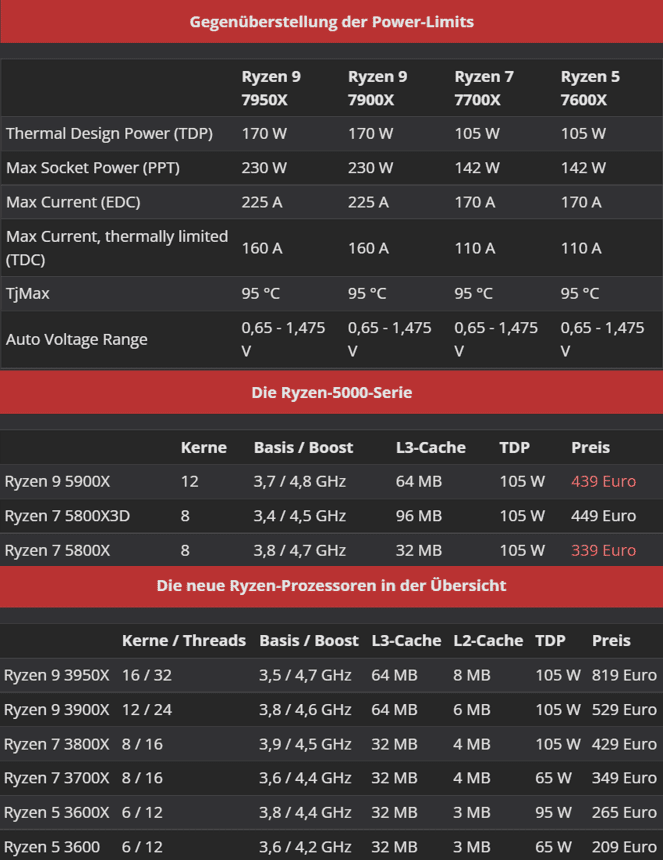Click the '529 Euro' price
663x860 pixels.
tap(624, 710)
